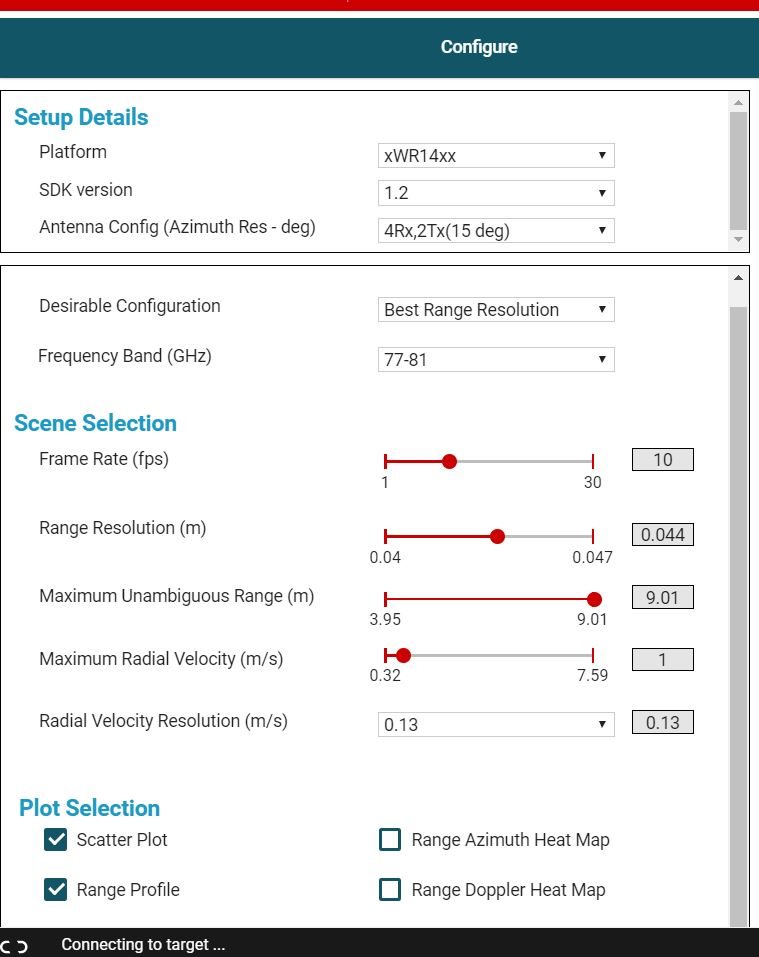
Task: Click the Frame Rate value field
Action: tap(662, 460)
